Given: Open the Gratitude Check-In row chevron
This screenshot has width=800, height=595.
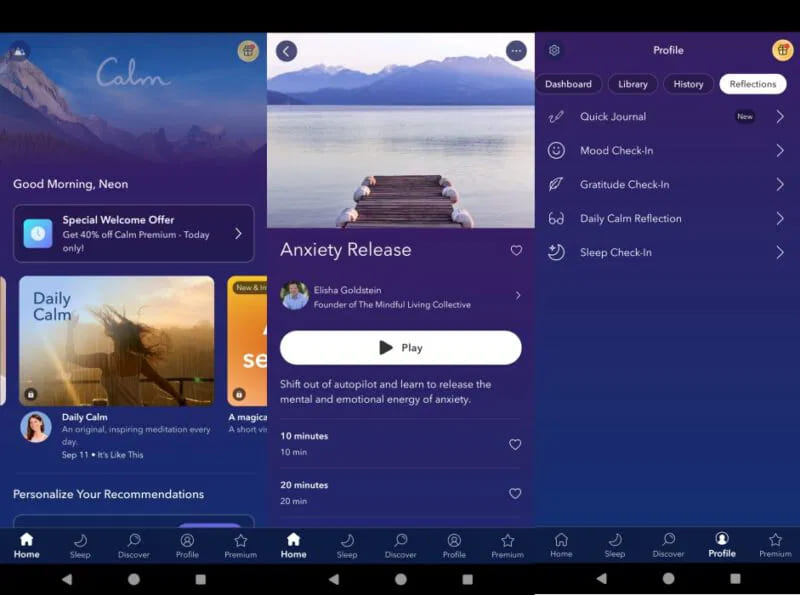Looking at the screenshot, I should click(780, 184).
